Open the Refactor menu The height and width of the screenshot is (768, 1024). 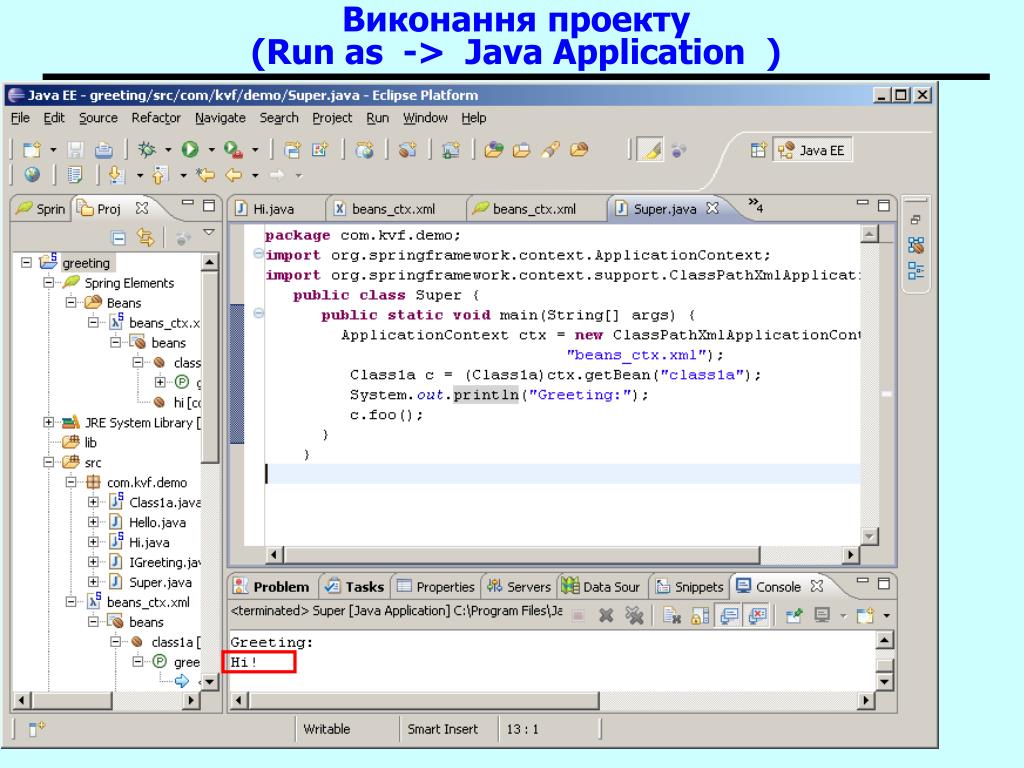click(x=155, y=118)
